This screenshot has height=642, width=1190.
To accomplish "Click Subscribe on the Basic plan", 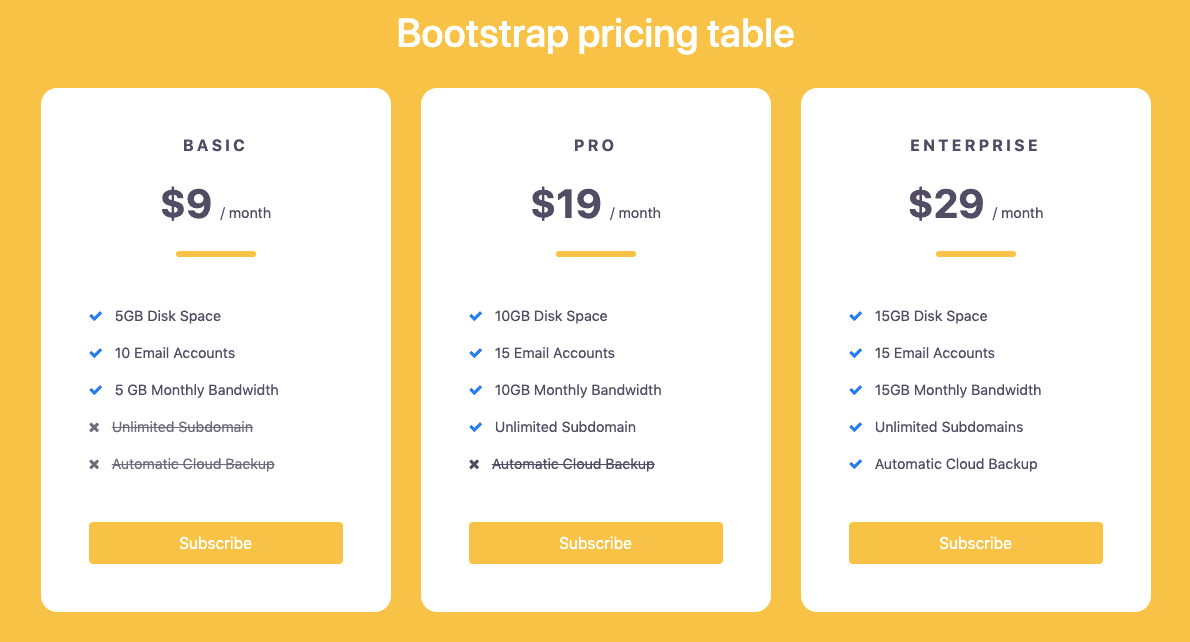I will click(x=215, y=543).
